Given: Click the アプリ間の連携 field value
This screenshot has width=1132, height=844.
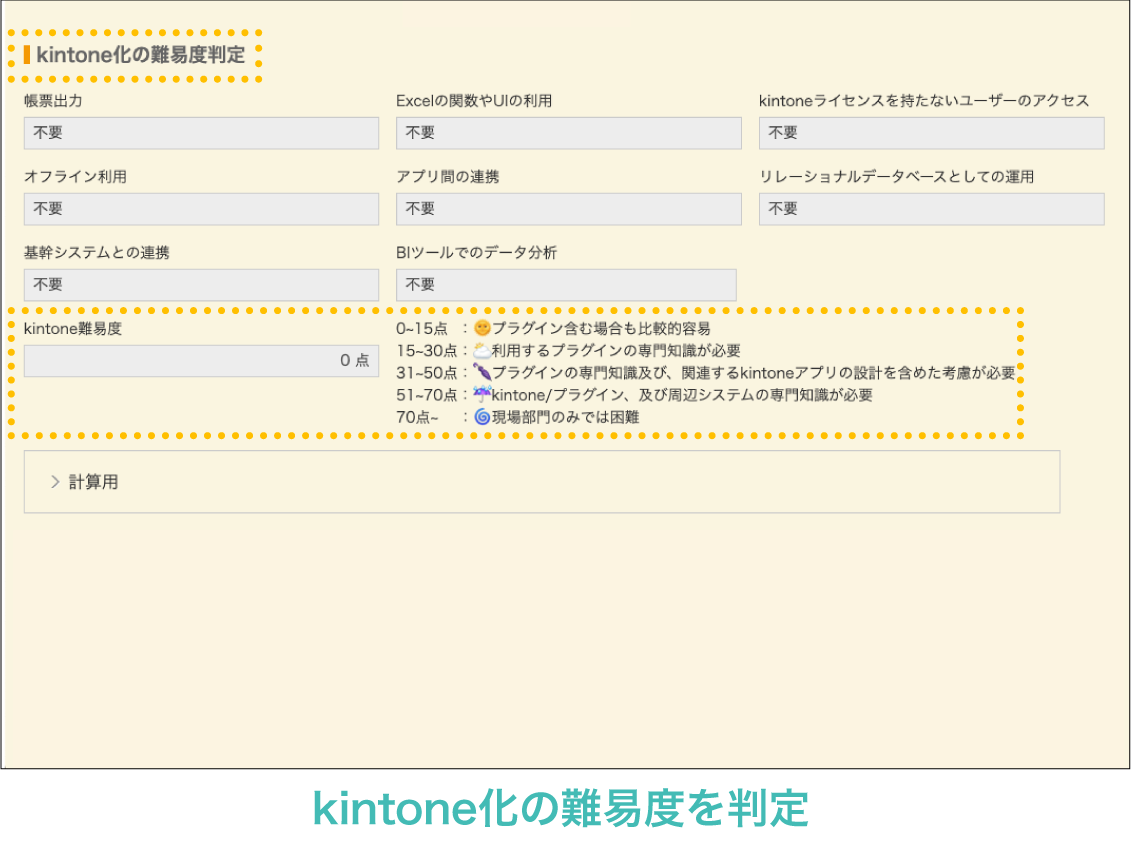Looking at the screenshot, I should point(569,209).
